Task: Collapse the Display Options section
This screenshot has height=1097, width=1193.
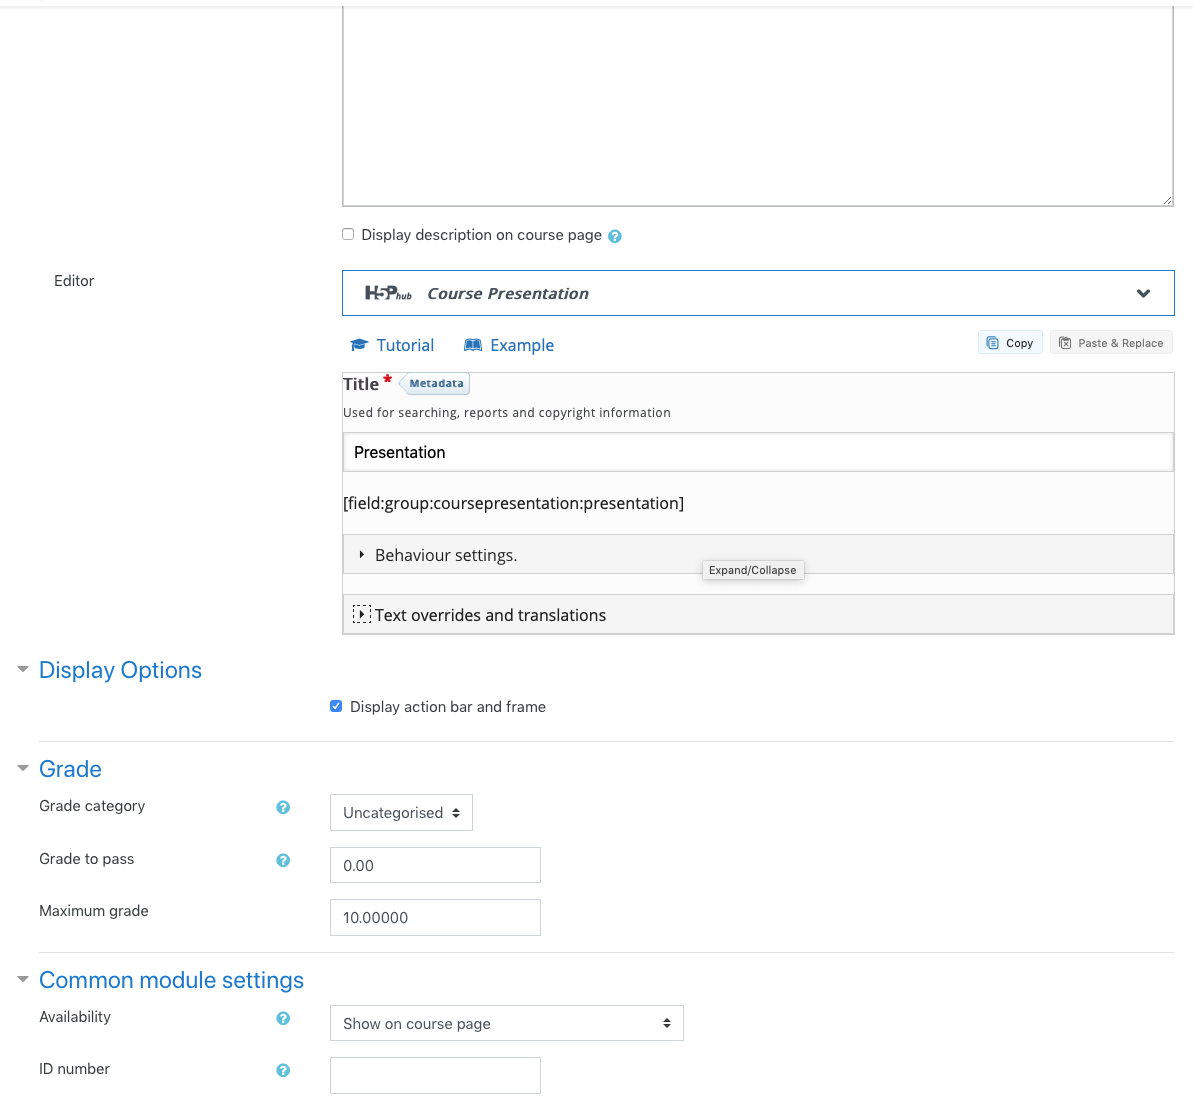Action: tap(23, 669)
